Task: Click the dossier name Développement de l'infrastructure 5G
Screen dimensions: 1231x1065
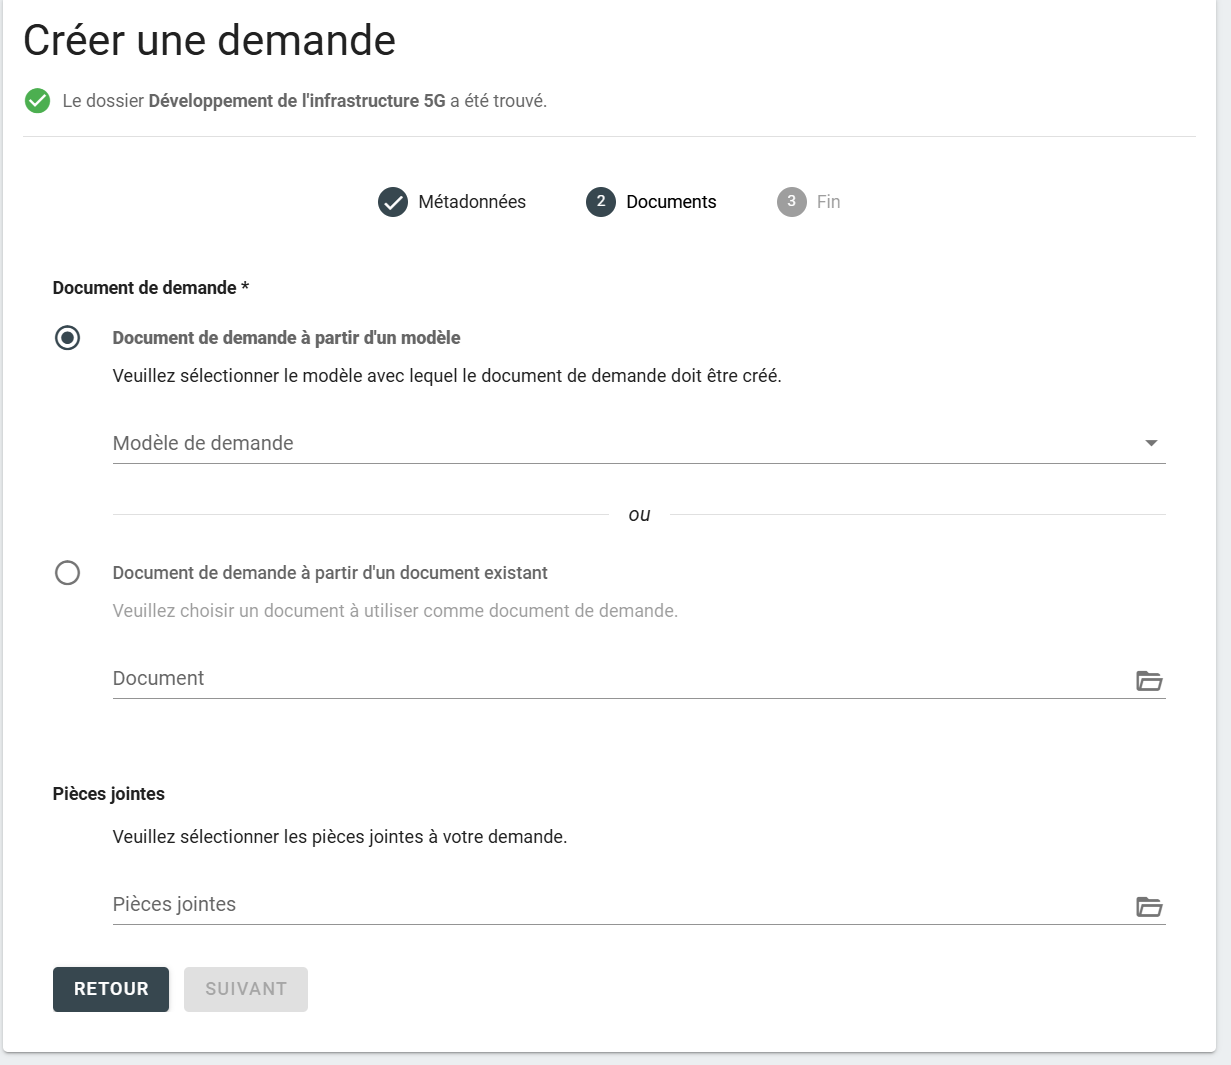Action: coord(297,101)
